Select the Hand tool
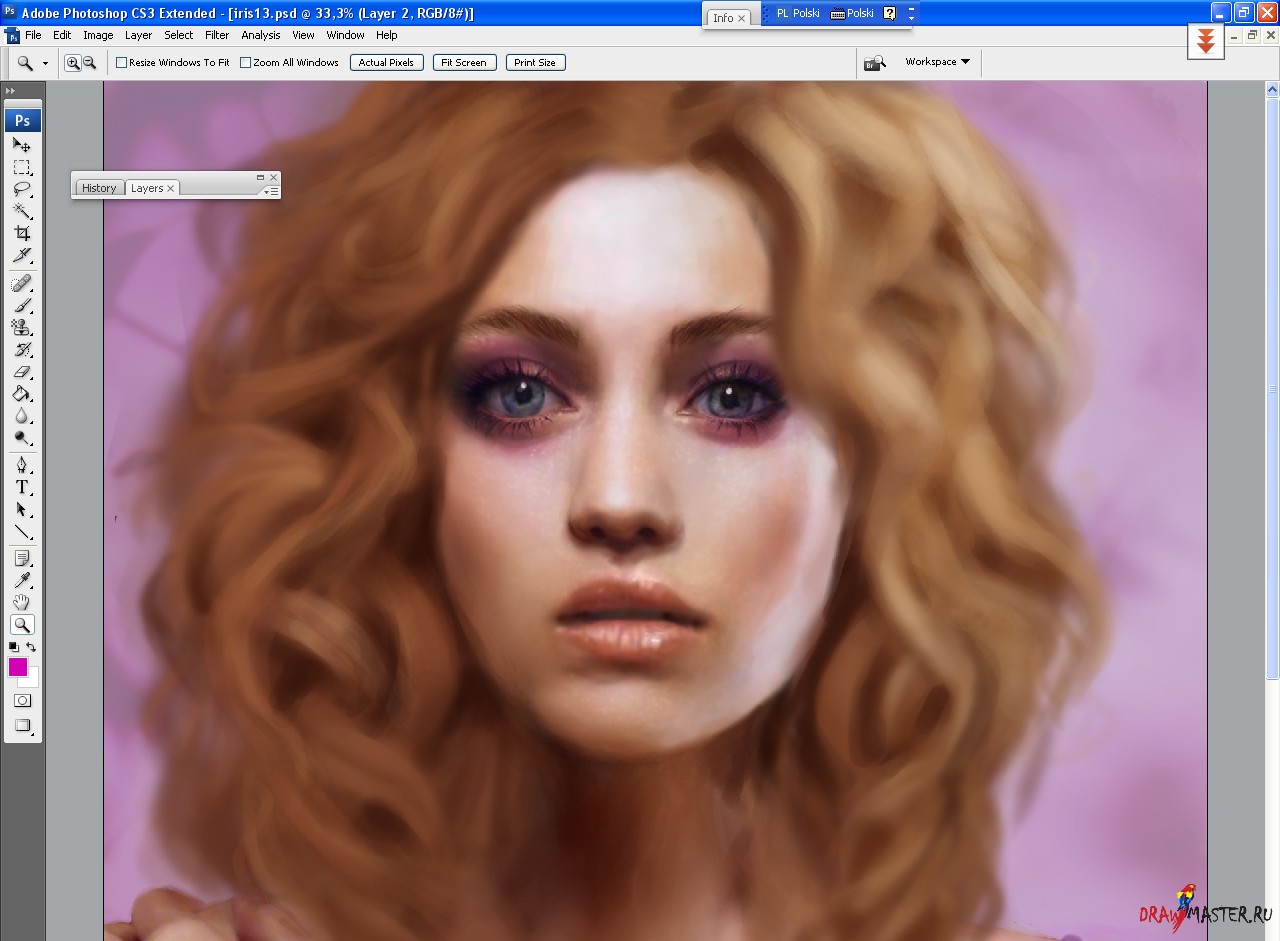The height and width of the screenshot is (941, 1280). (x=22, y=602)
